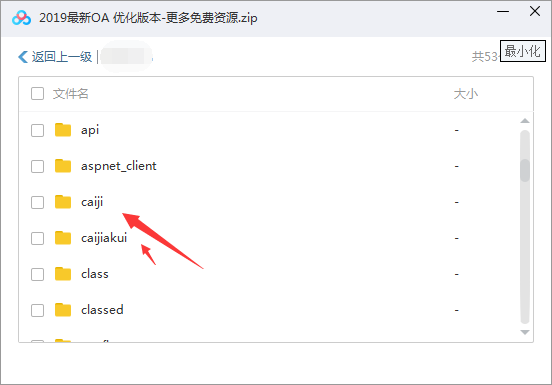This screenshot has height=385, width=552.
Task: Sort by the 文件名 column header
Action: pos(70,94)
